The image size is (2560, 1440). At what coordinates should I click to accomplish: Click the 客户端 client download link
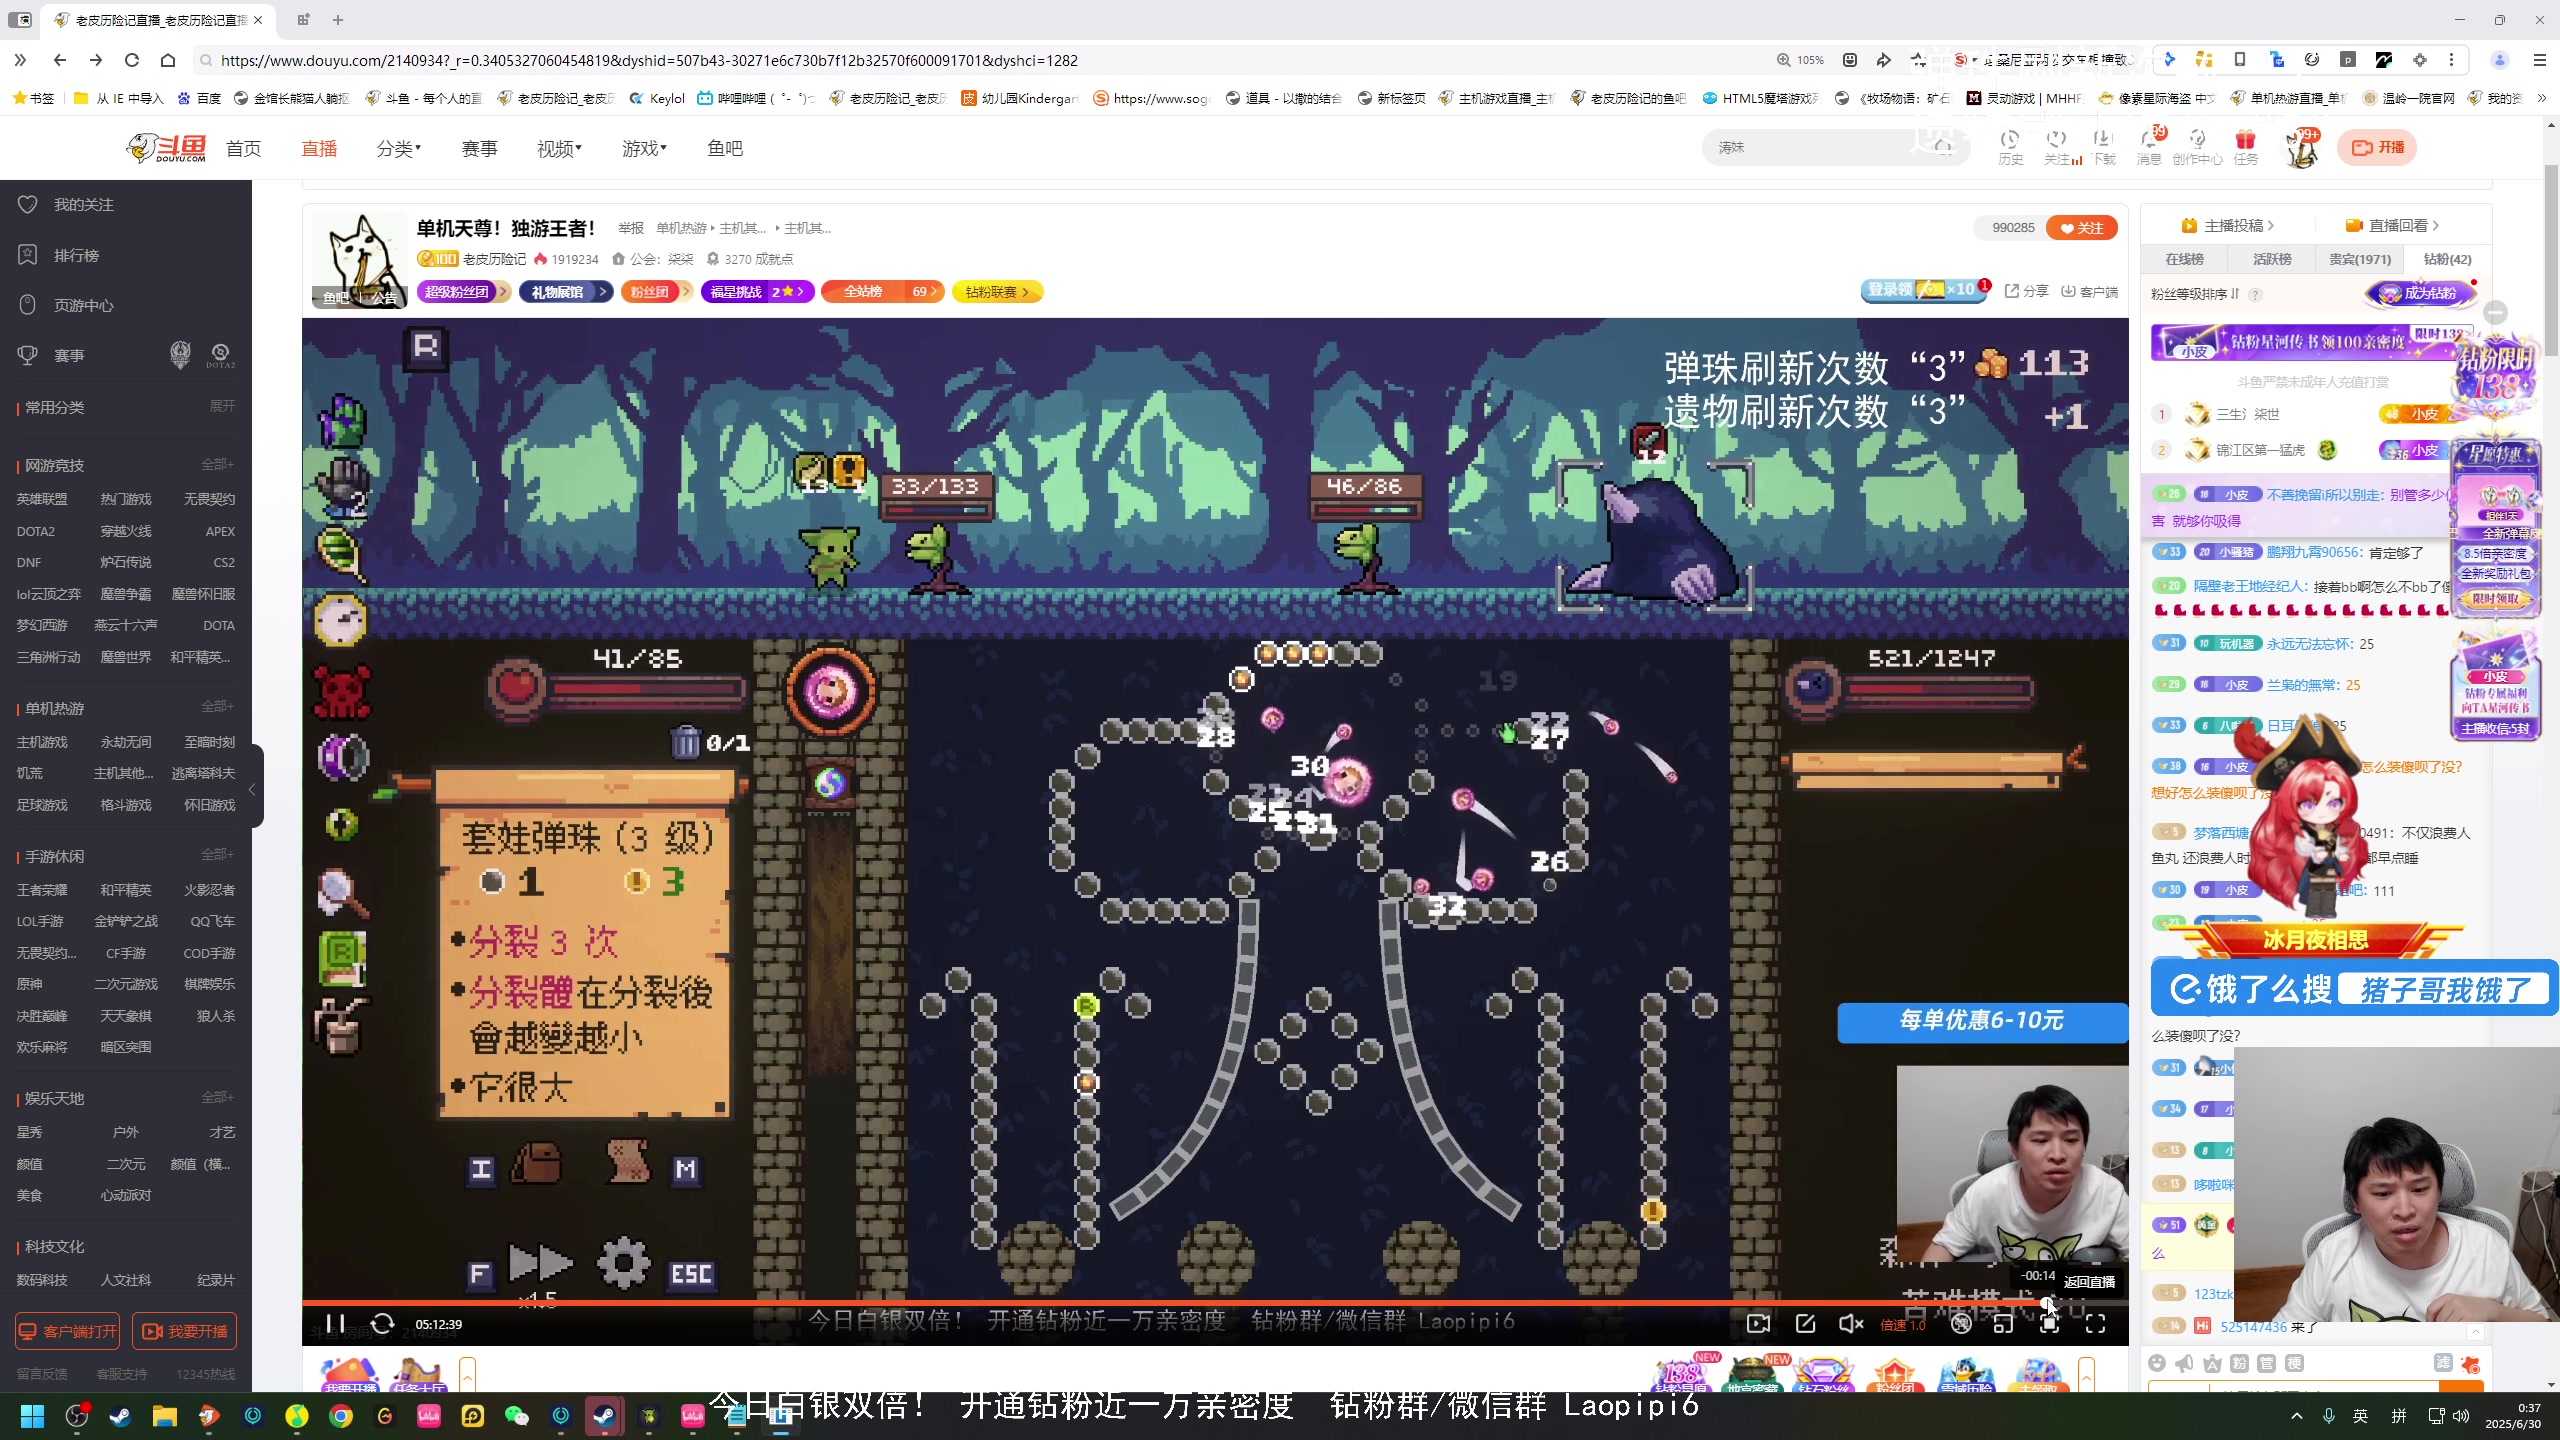(x=2089, y=291)
